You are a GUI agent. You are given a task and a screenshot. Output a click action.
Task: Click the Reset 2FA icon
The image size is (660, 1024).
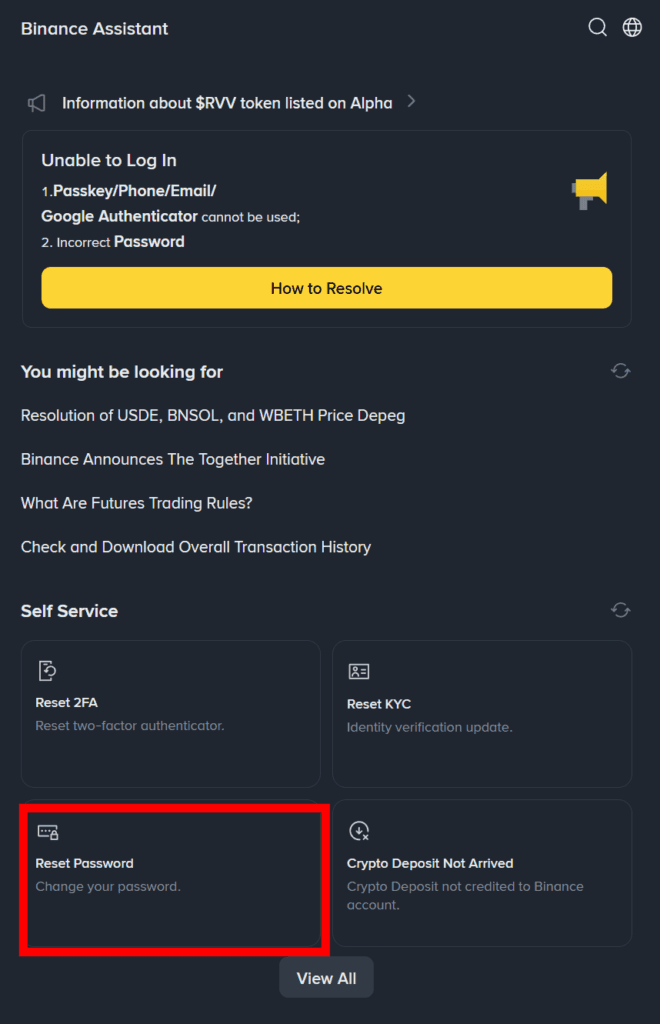[x=46, y=671]
